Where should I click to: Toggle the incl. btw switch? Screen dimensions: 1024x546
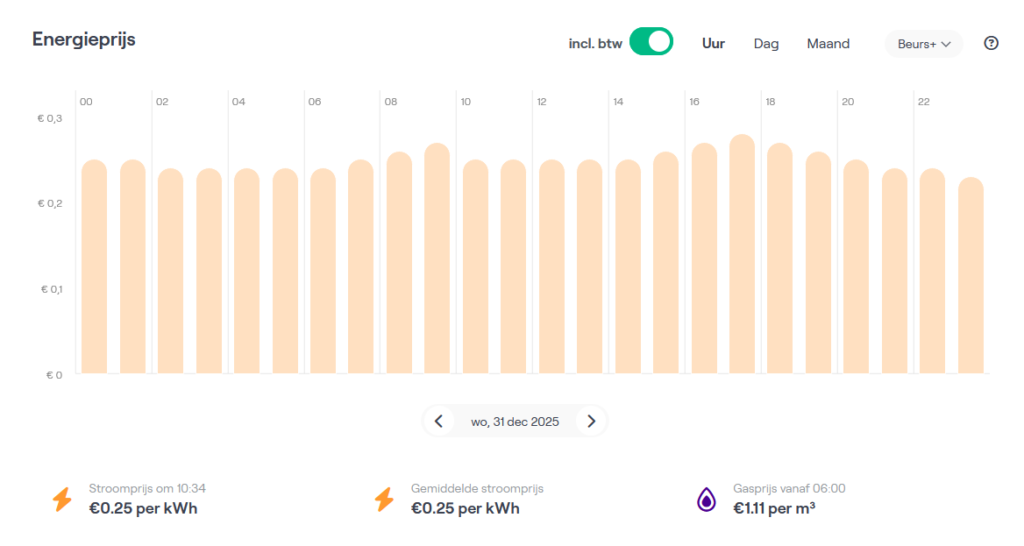click(651, 43)
